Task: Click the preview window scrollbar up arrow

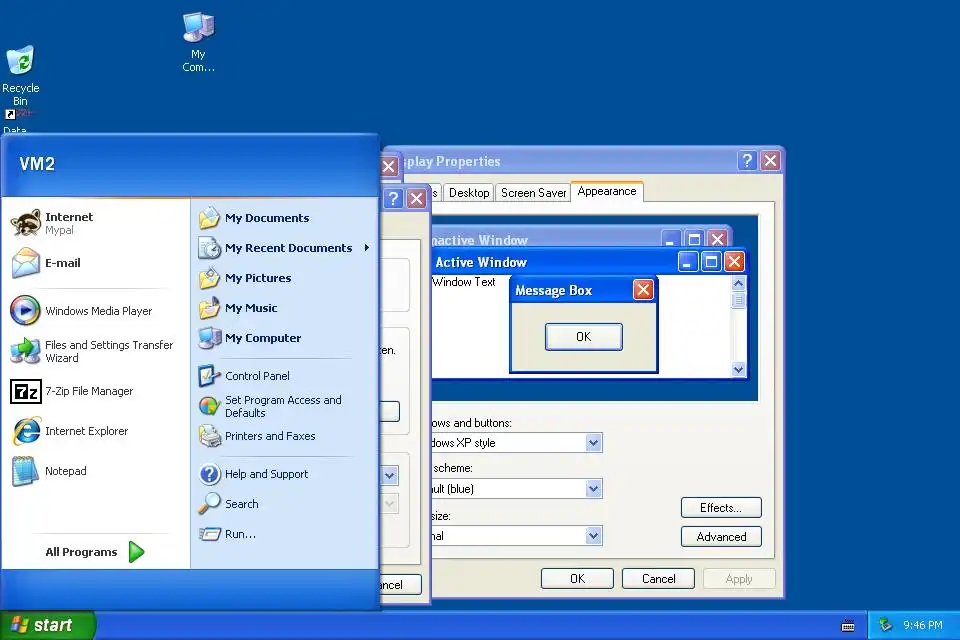Action: [x=738, y=284]
